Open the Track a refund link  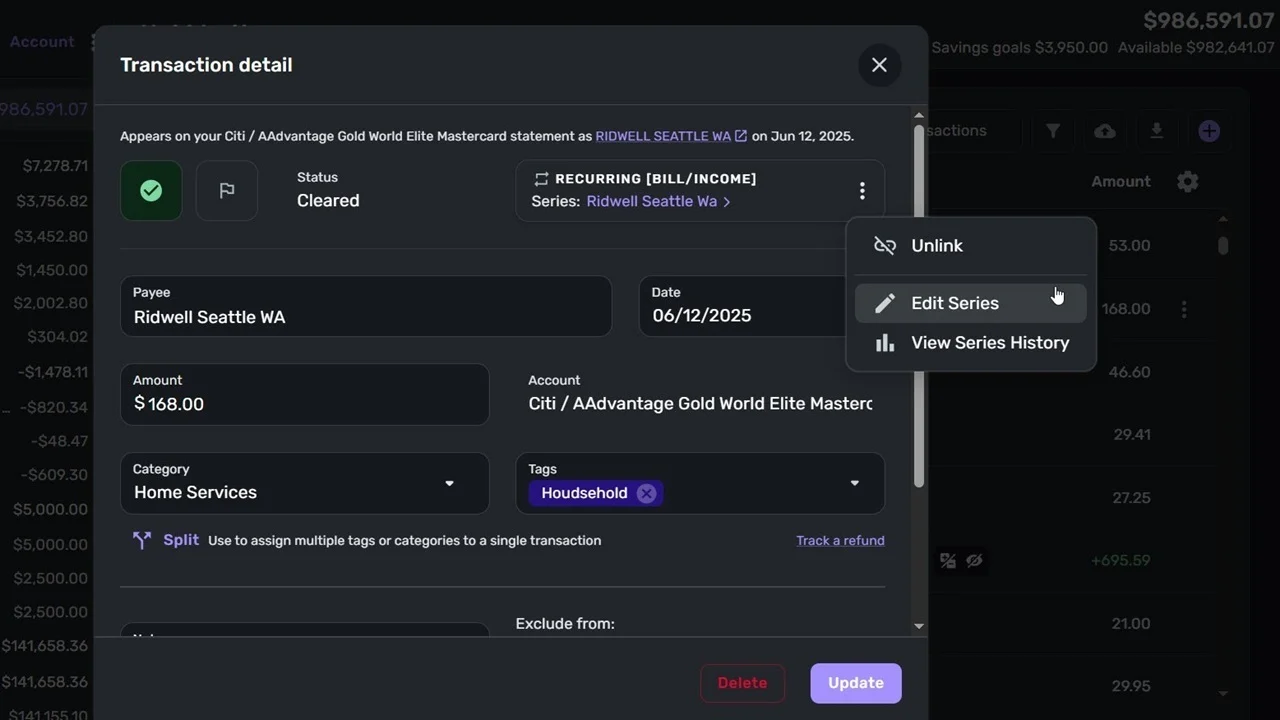tap(840, 540)
